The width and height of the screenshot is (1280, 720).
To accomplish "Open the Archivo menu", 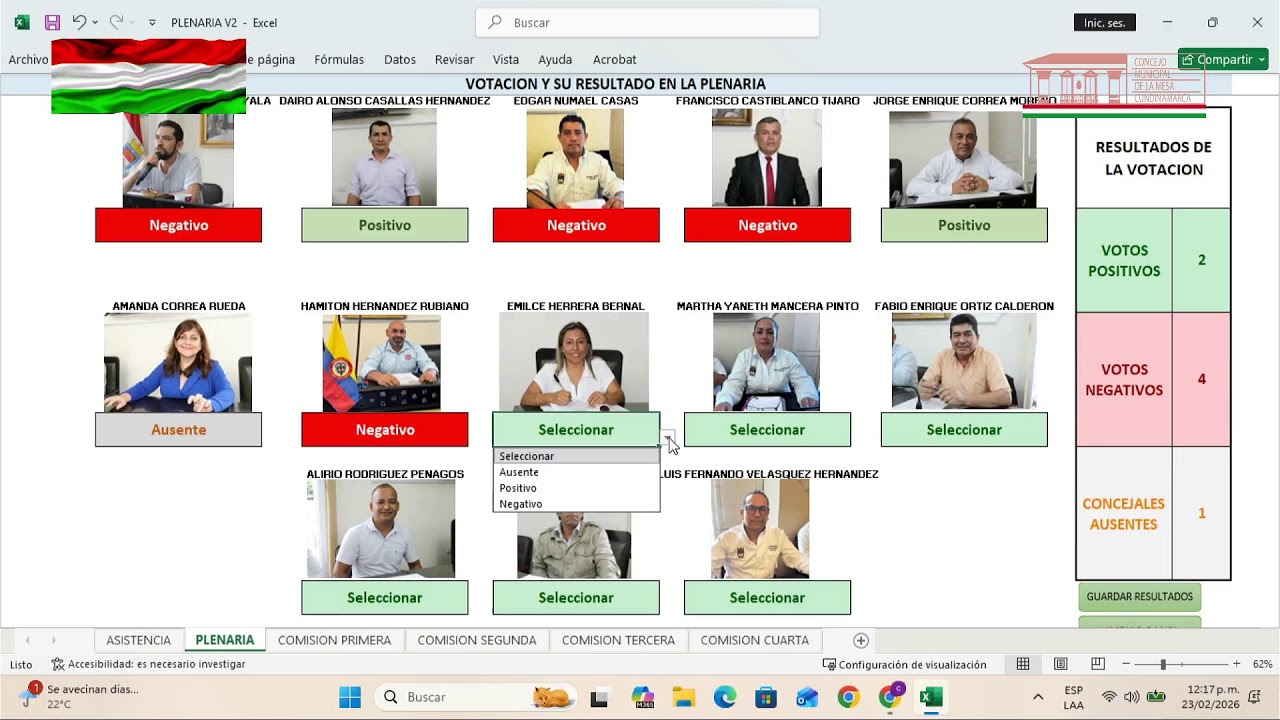I will point(28,60).
